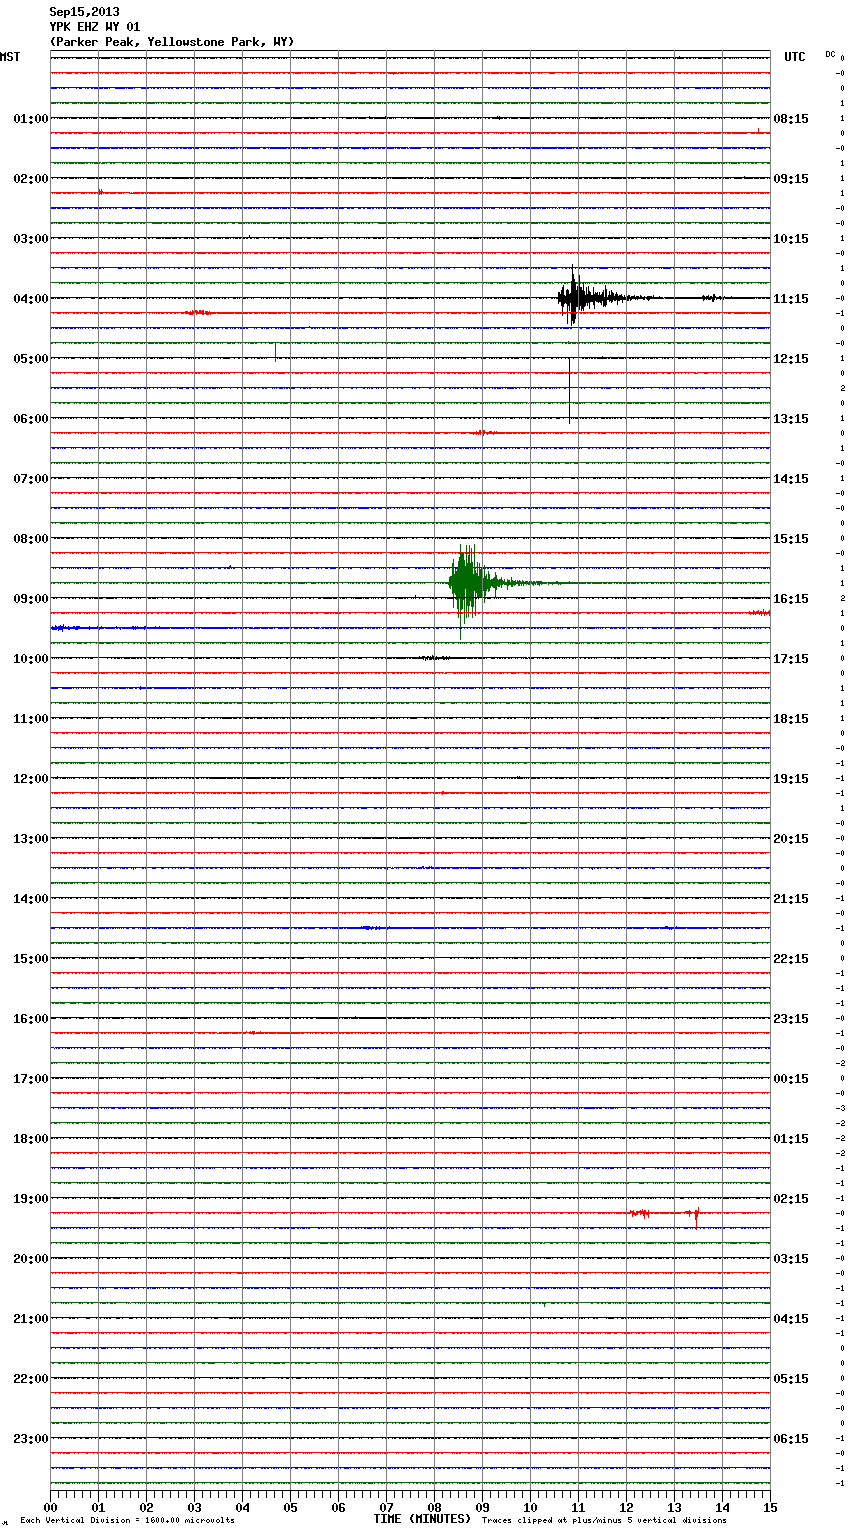
Task: Select the 05:00 MST time label
Action: click(31, 359)
